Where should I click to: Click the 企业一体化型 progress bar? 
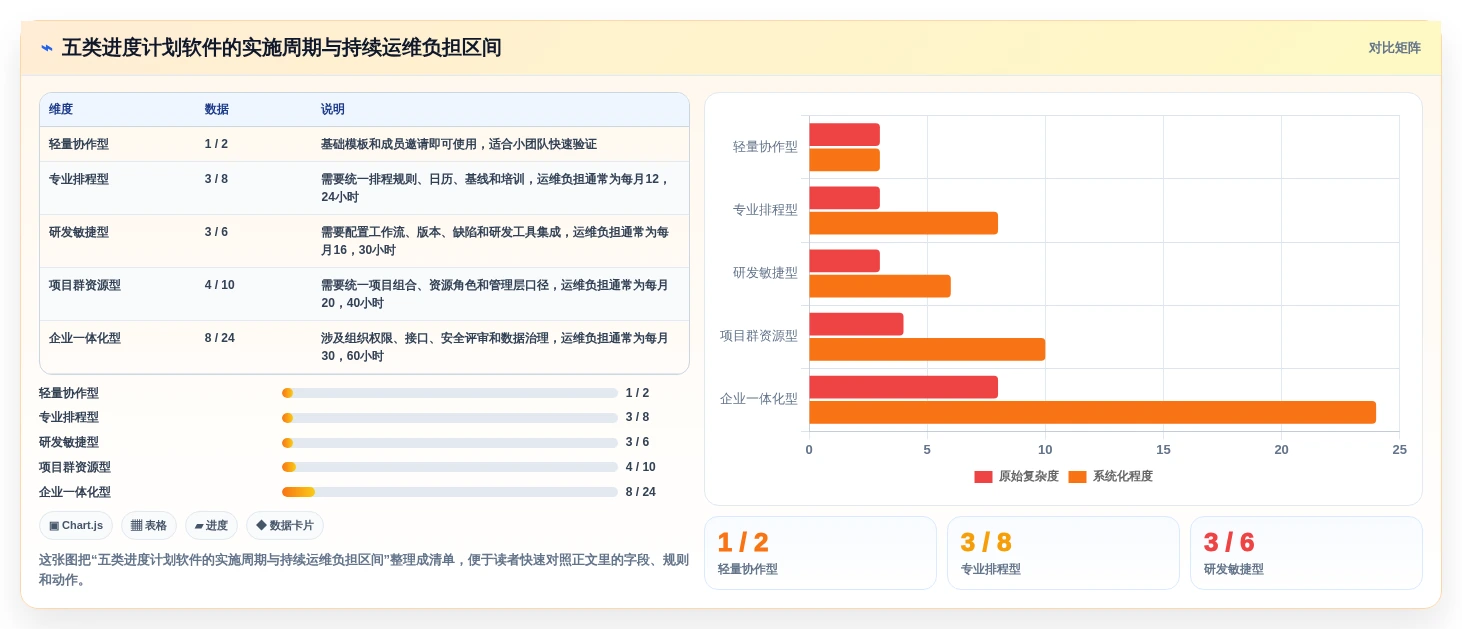tap(450, 492)
